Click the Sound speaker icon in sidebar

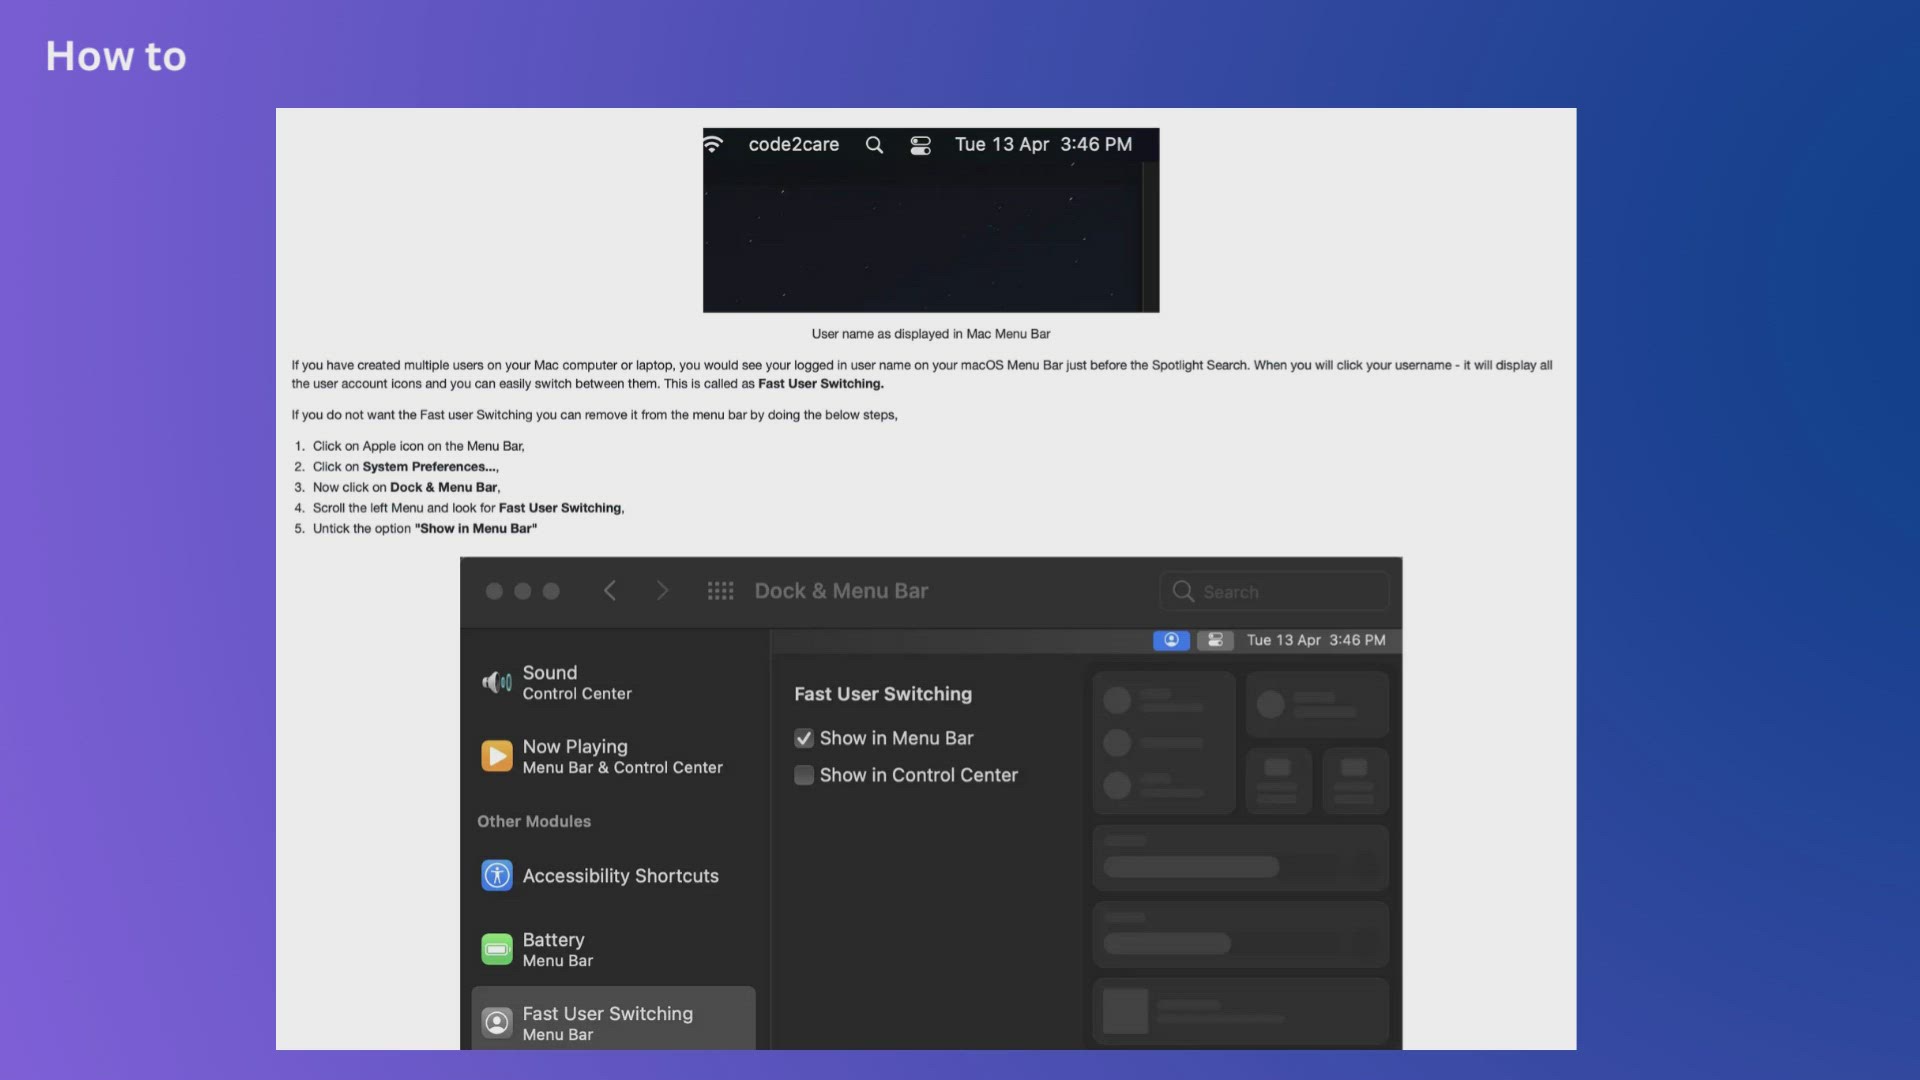[x=497, y=682]
